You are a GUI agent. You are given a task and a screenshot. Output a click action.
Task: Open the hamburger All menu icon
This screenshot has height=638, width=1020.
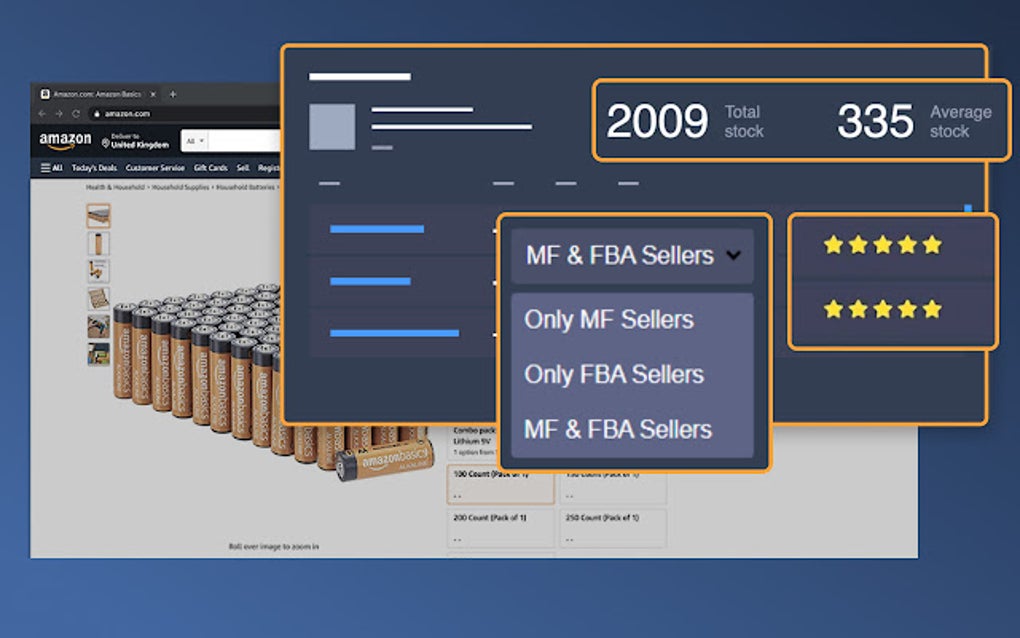[46, 167]
